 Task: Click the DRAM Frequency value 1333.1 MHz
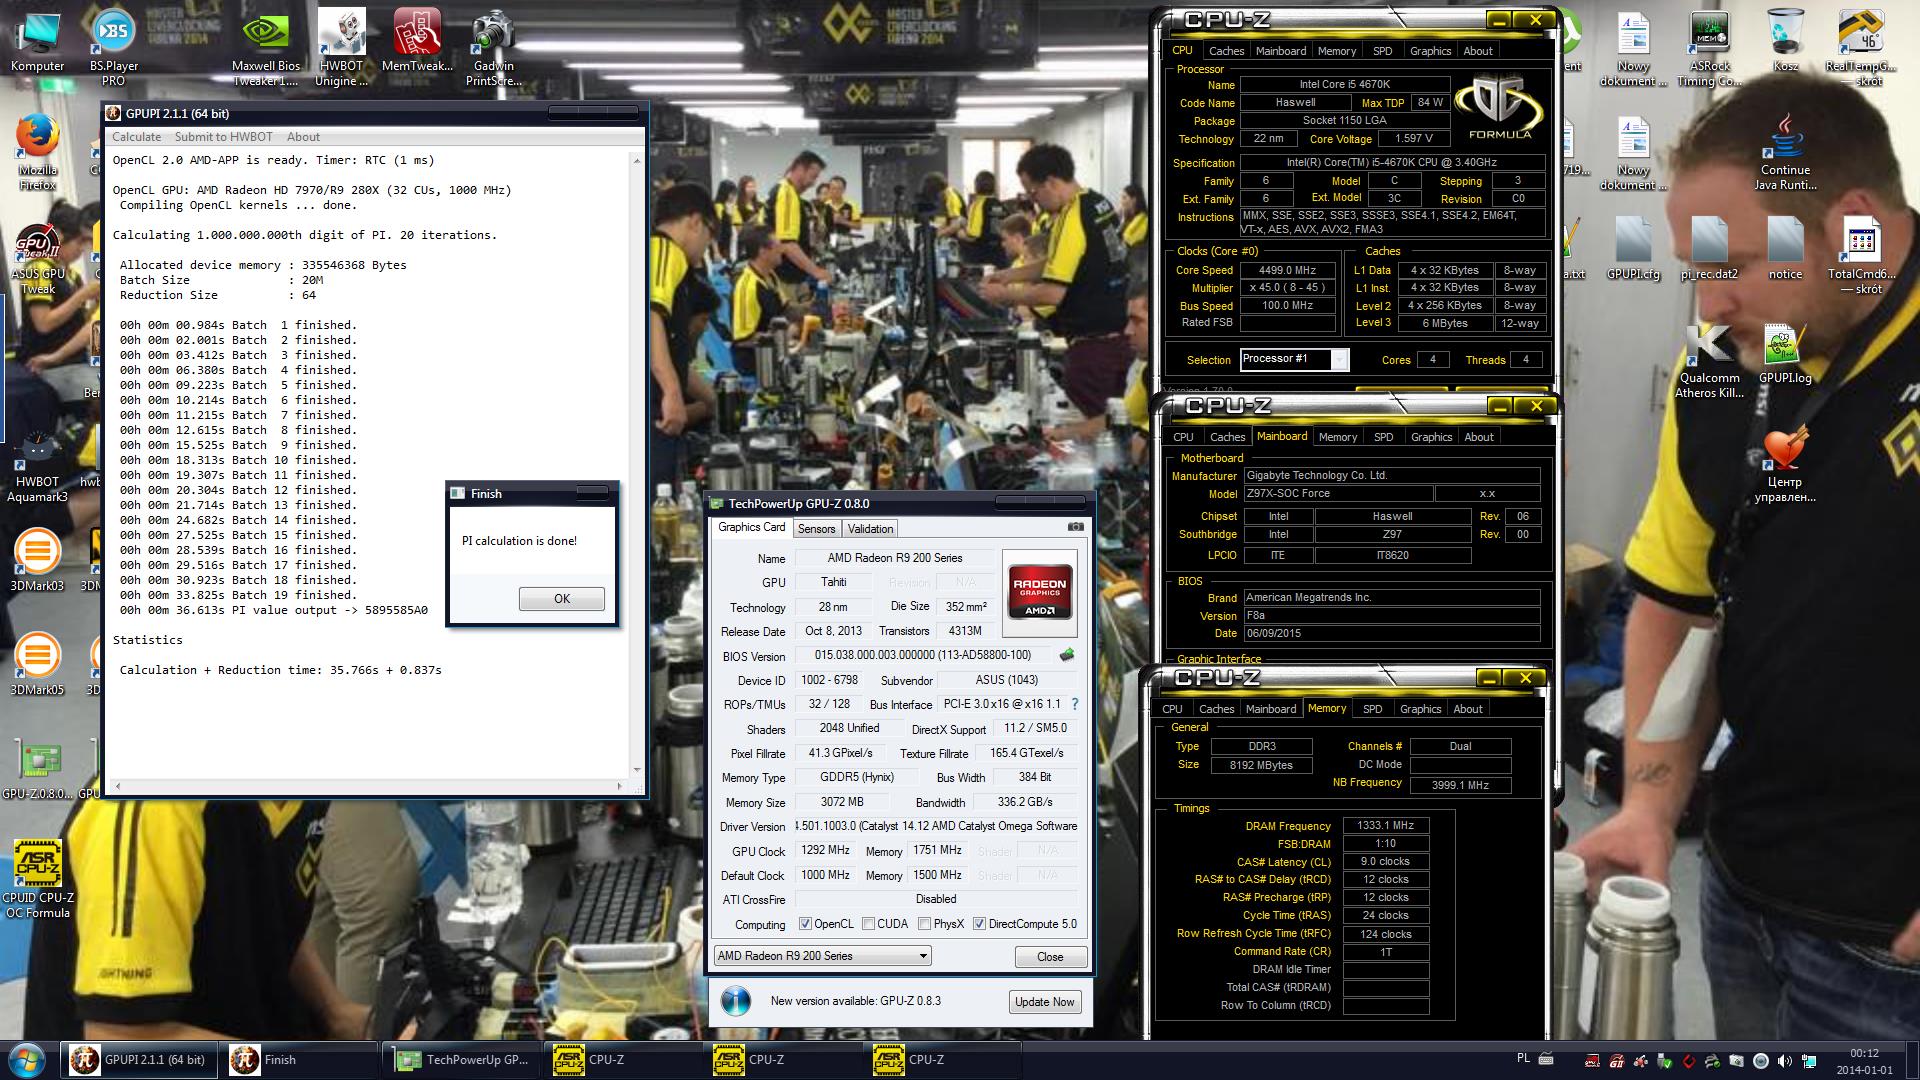[x=1385, y=826]
